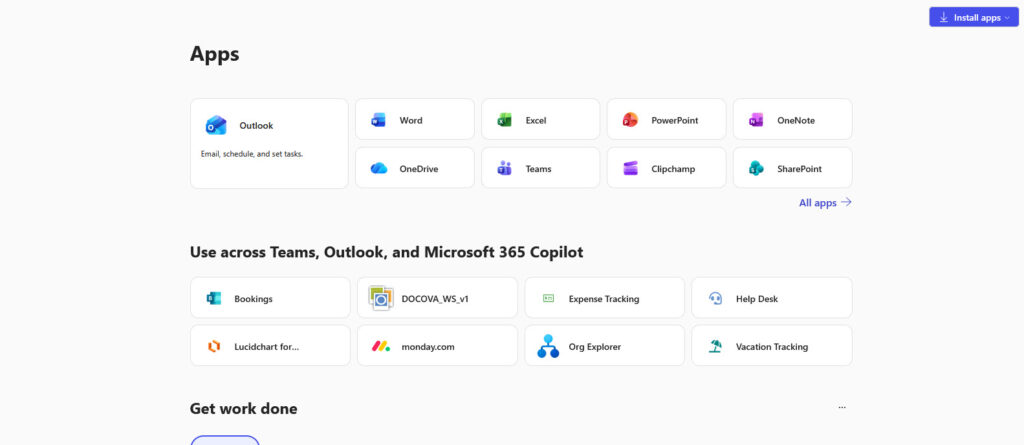
Task: Open the Expense Tracking tile
Action: pyautogui.click(x=604, y=298)
